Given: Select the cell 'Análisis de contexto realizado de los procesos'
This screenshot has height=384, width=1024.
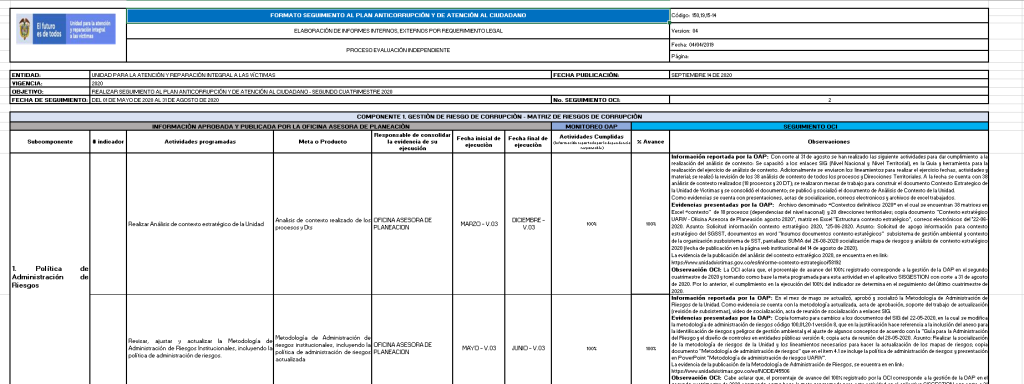Looking at the screenshot, I should [323, 224].
